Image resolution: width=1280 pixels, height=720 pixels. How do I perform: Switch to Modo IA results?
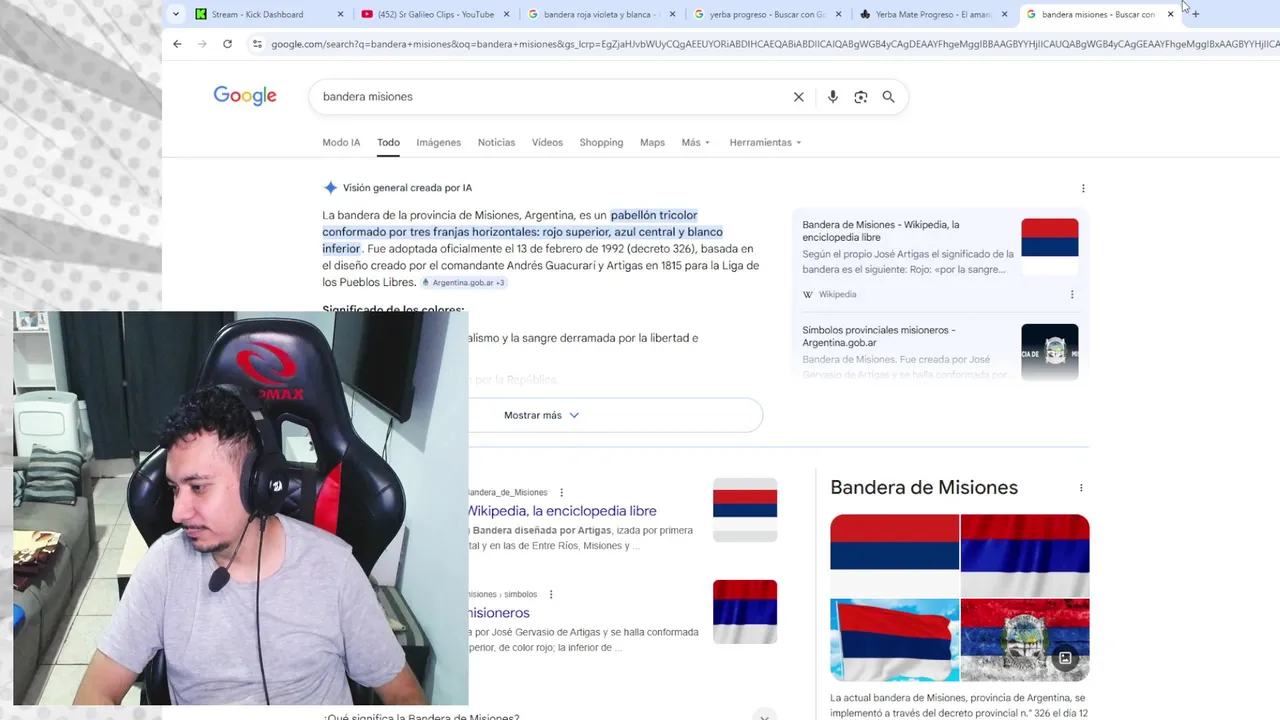click(x=341, y=142)
